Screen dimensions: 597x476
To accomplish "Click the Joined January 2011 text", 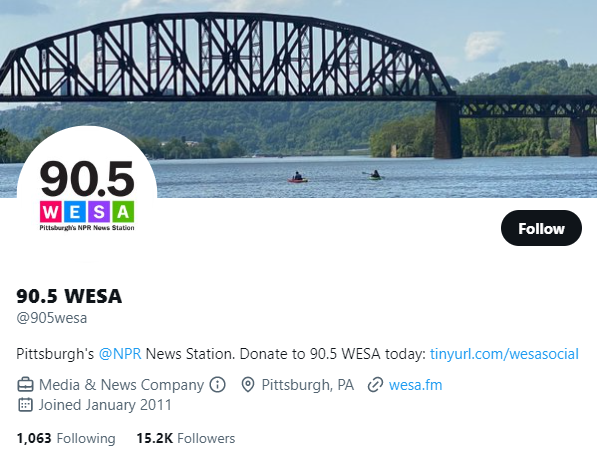I will pos(105,405).
